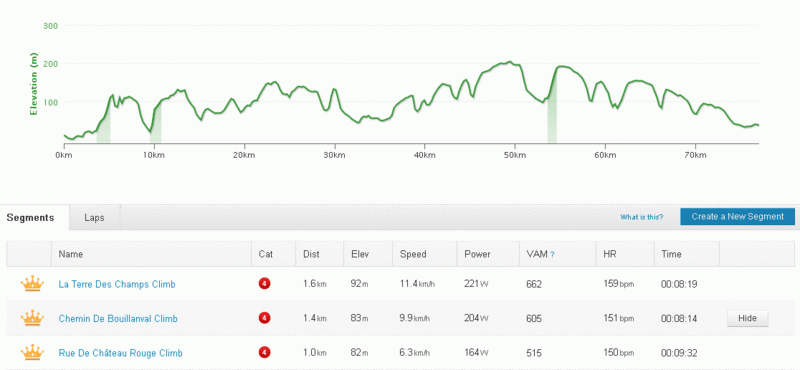This screenshot has height=370, width=800.
Task: Click category 4 badge on Chemin De Bouillanval row
Action: (264, 318)
